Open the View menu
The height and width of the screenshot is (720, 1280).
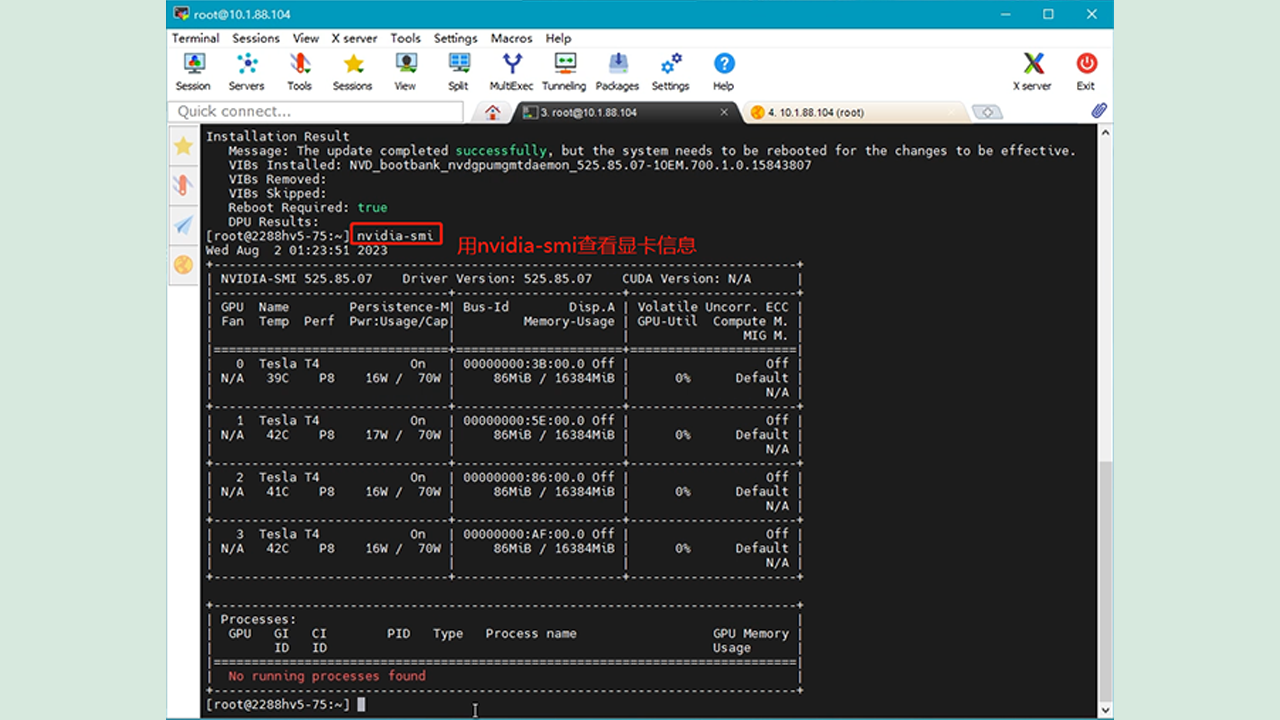pyautogui.click(x=305, y=38)
